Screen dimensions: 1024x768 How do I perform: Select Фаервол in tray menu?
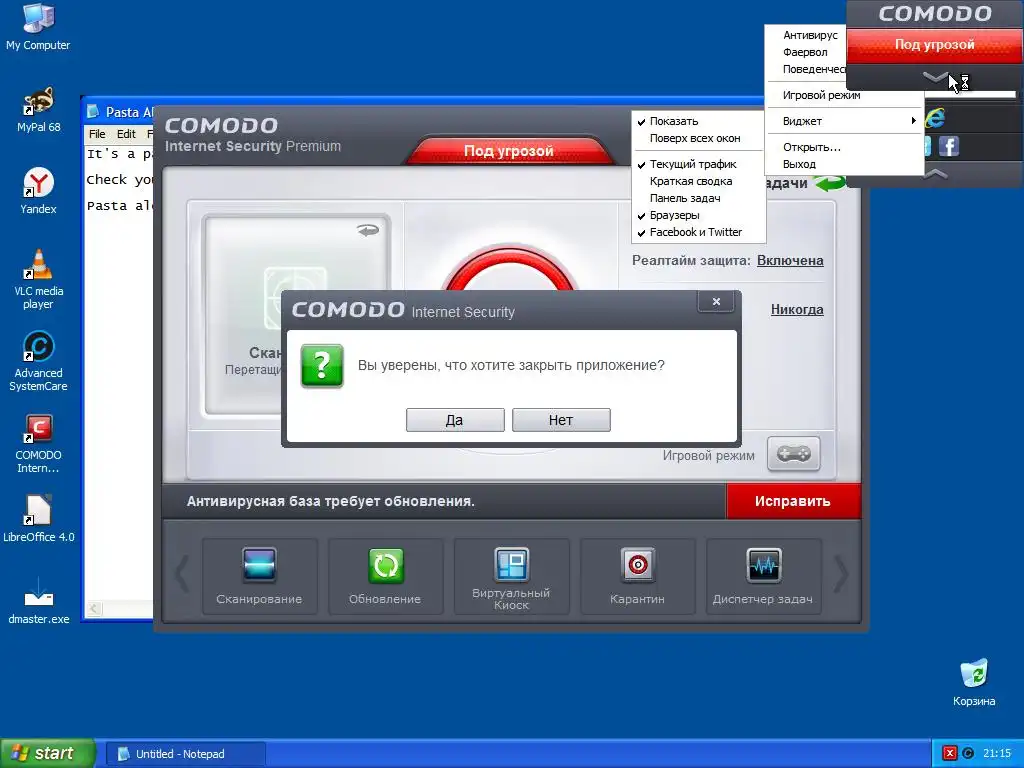tap(805, 52)
